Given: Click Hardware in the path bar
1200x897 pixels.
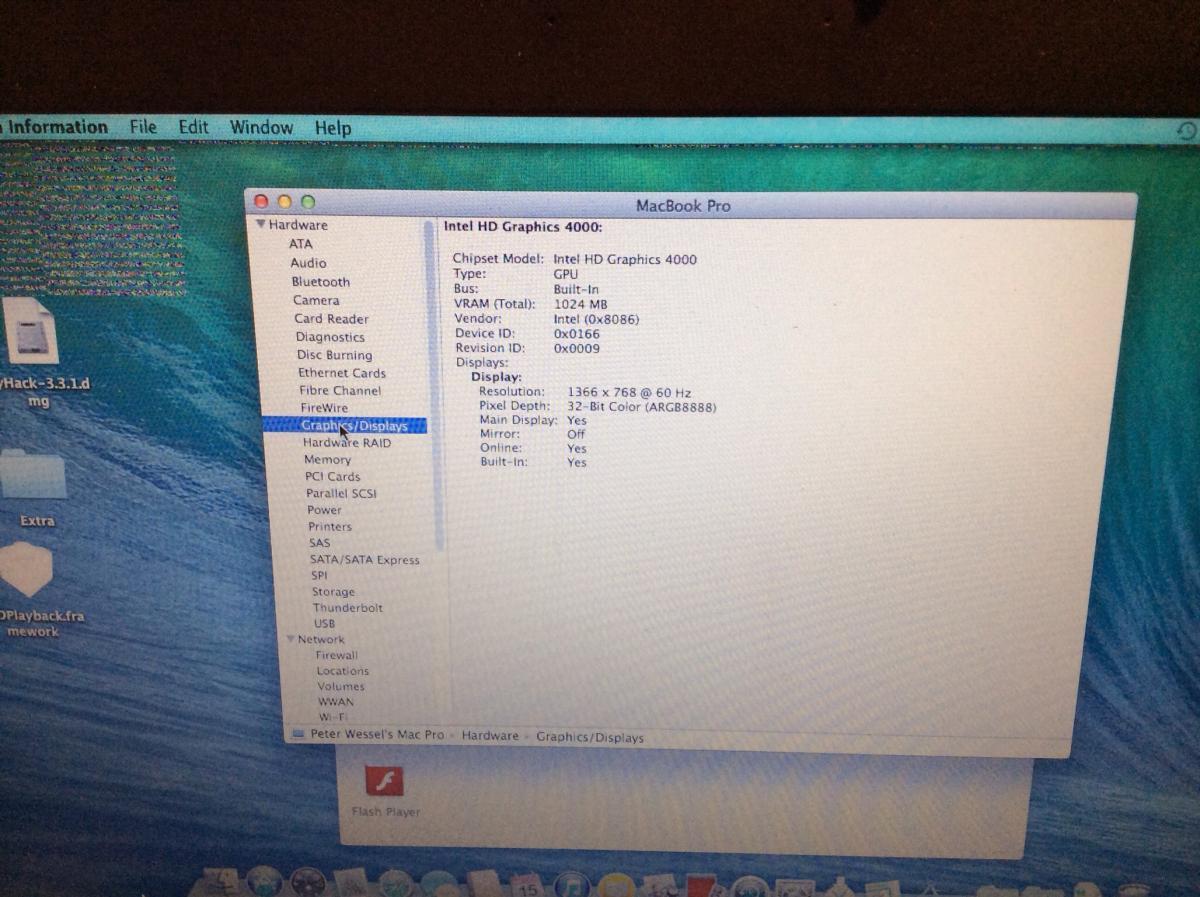Looking at the screenshot, I should (490, 736).
